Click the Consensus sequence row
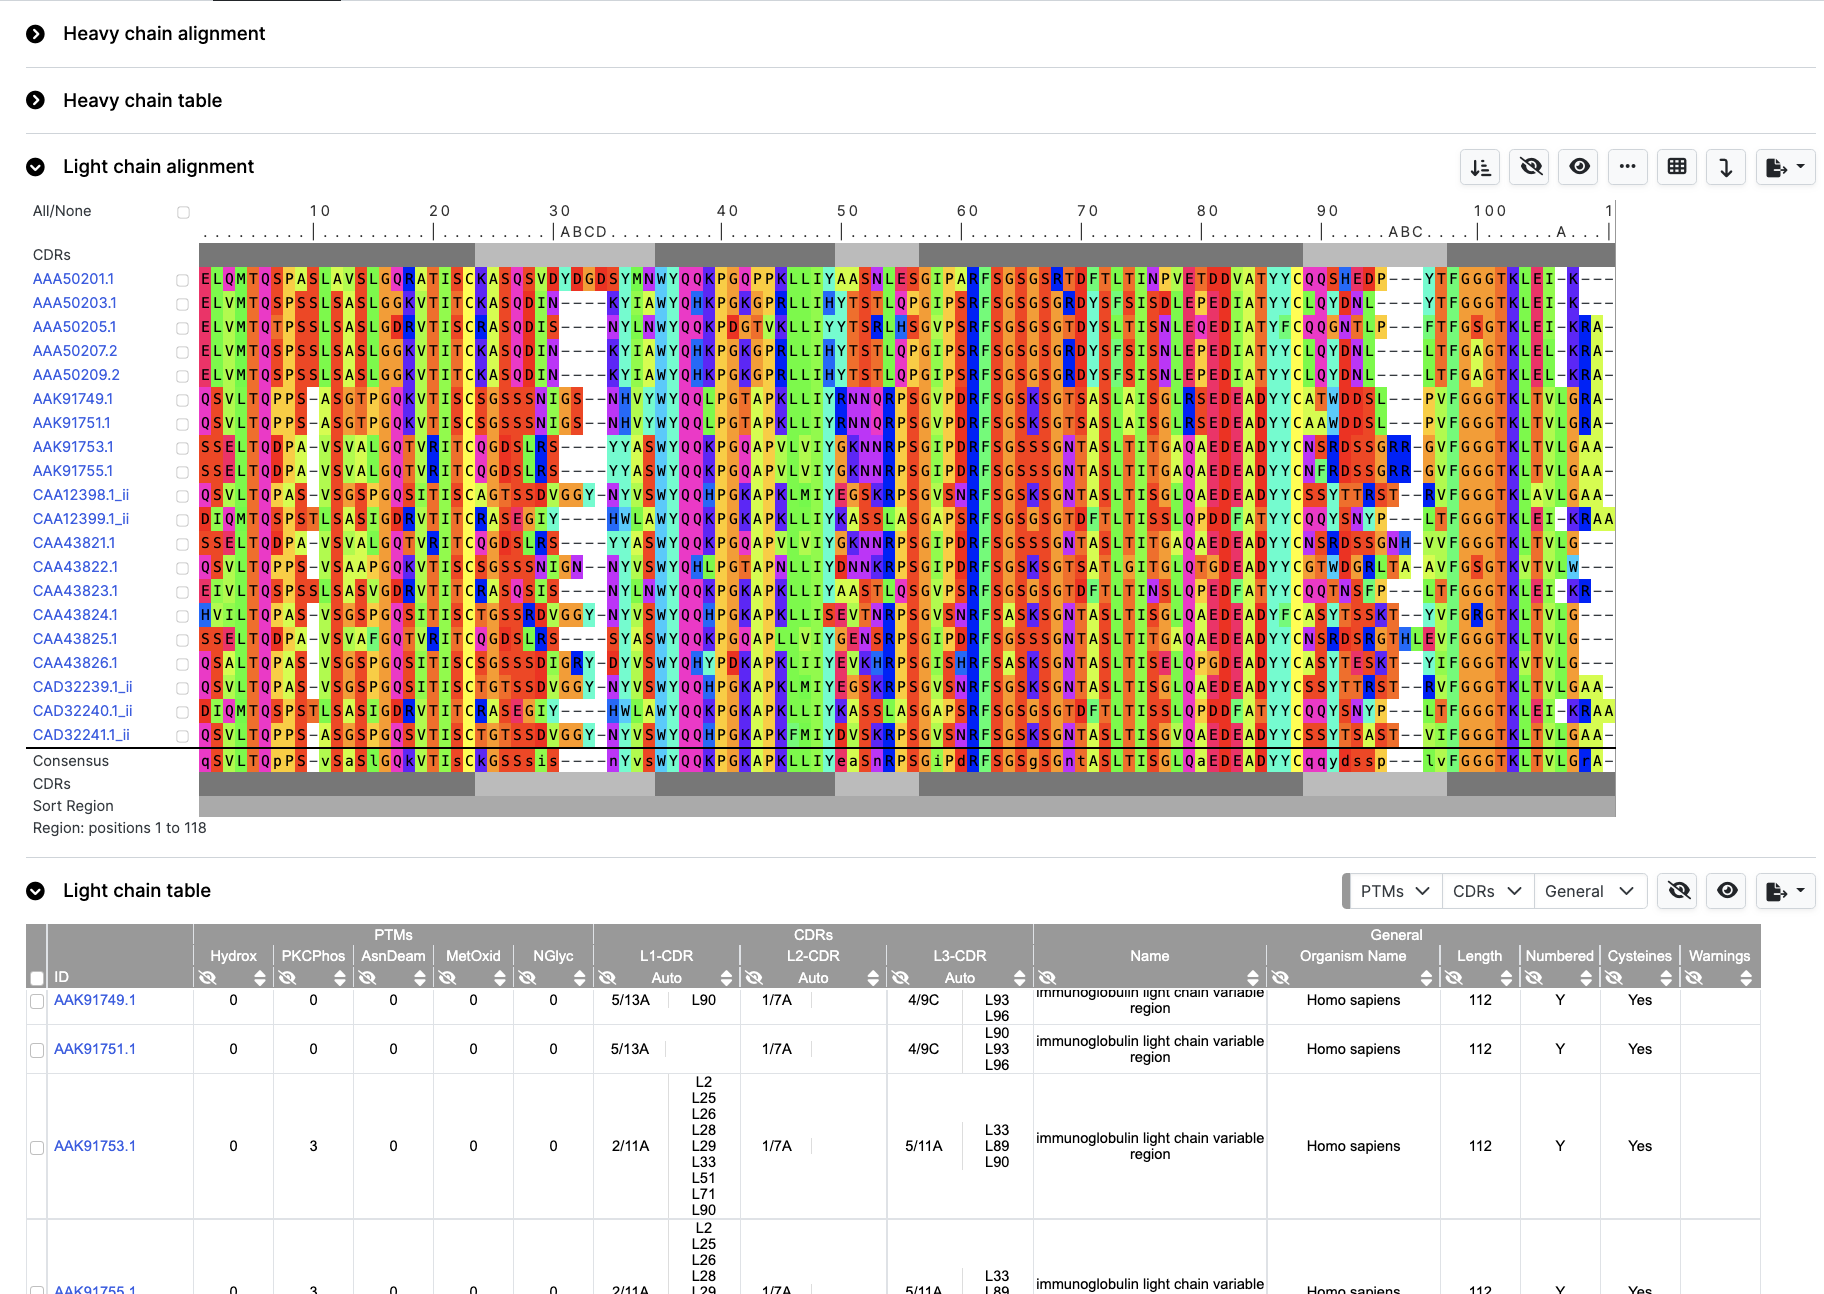The width and height of the screenshot is (1824, 1294). [907, 761]
